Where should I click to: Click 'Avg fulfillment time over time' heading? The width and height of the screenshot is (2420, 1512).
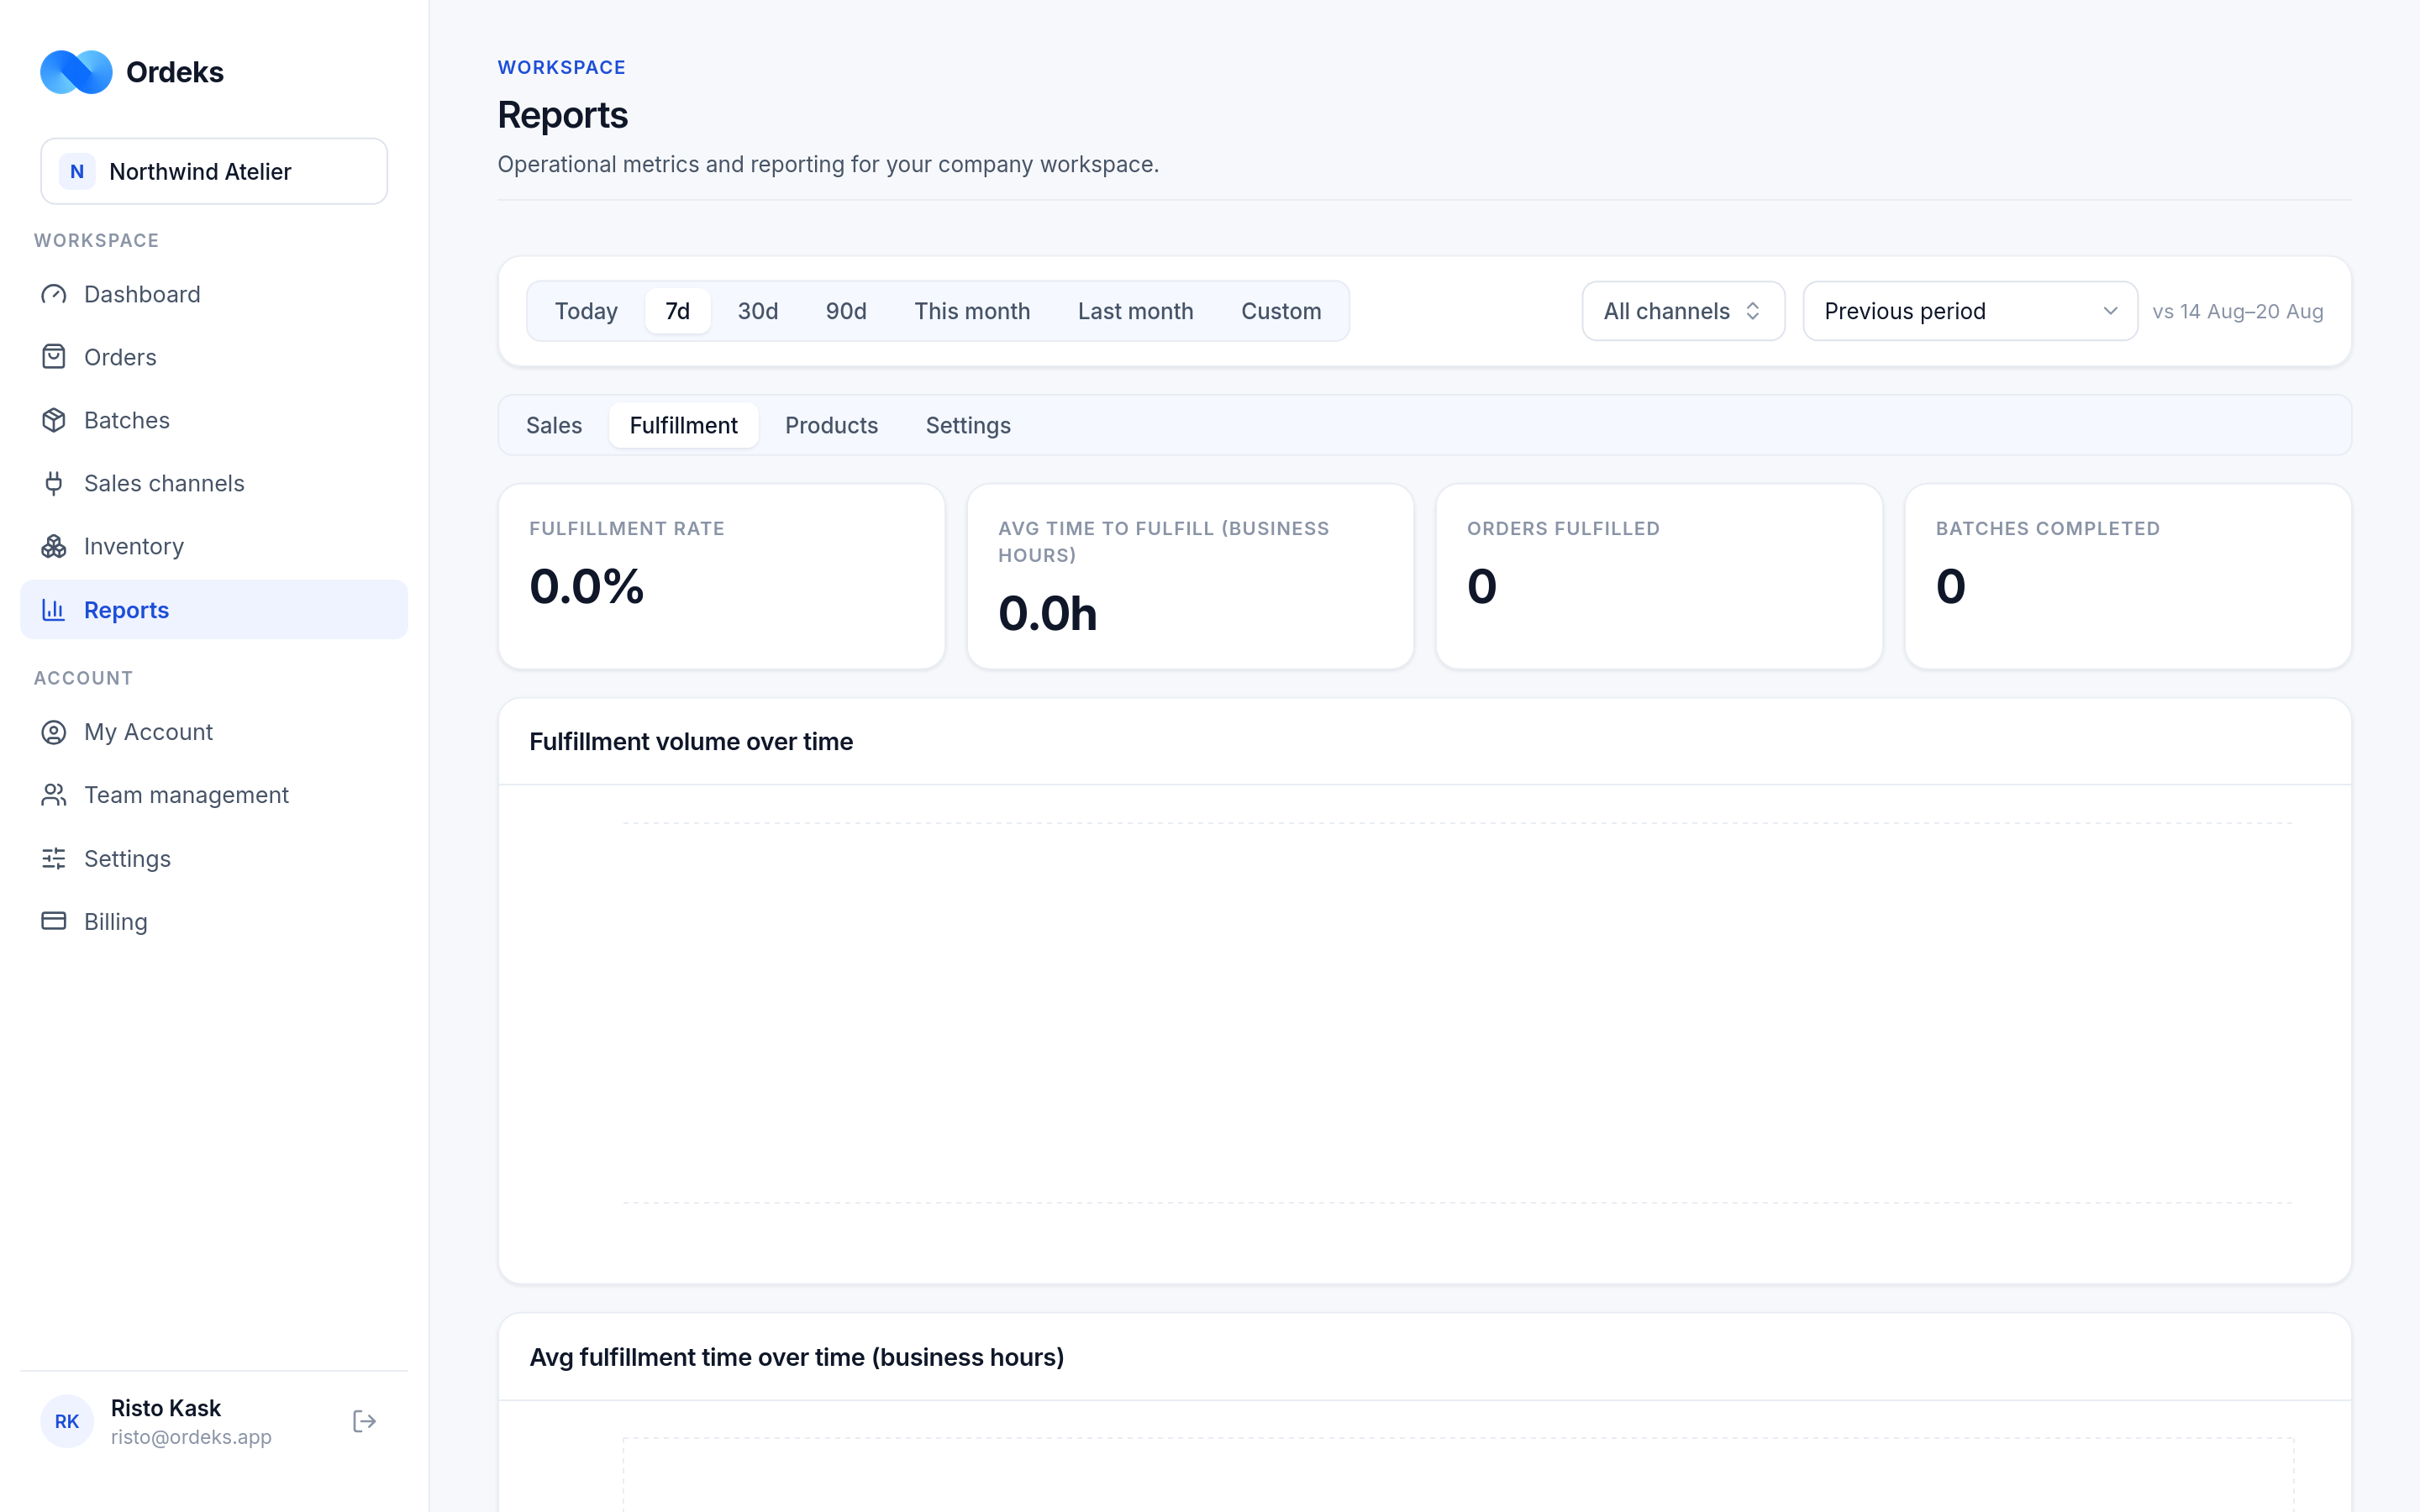pos(797,1357)
